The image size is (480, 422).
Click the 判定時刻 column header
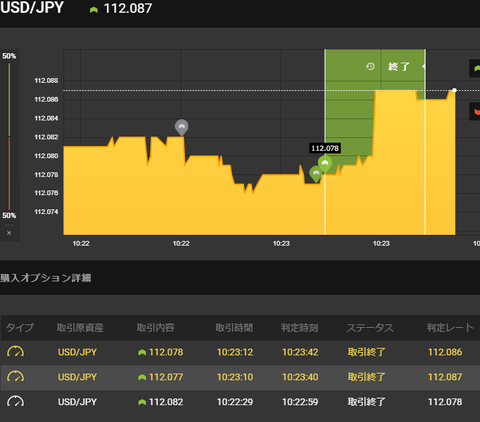tap(299, 328)
